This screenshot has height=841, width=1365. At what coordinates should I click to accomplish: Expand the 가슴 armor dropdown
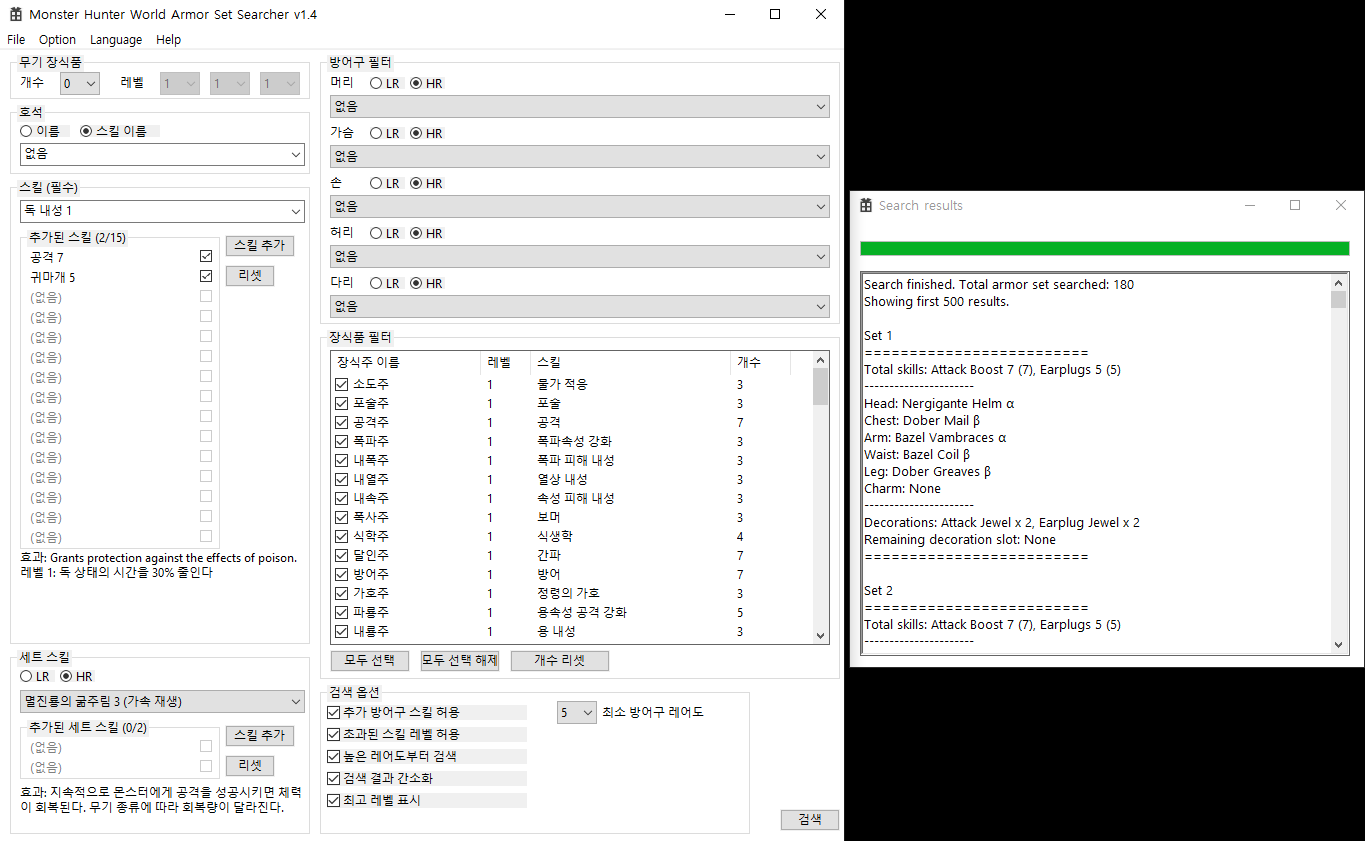[x=580, y=156]
